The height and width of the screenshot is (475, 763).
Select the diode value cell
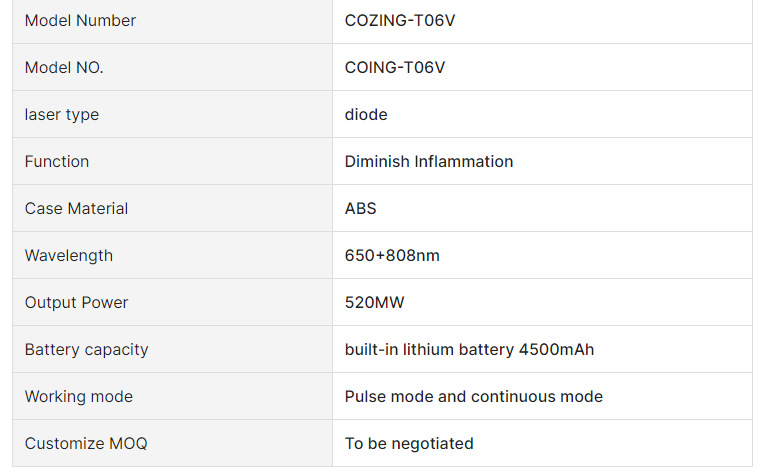(x=366, y=115)
